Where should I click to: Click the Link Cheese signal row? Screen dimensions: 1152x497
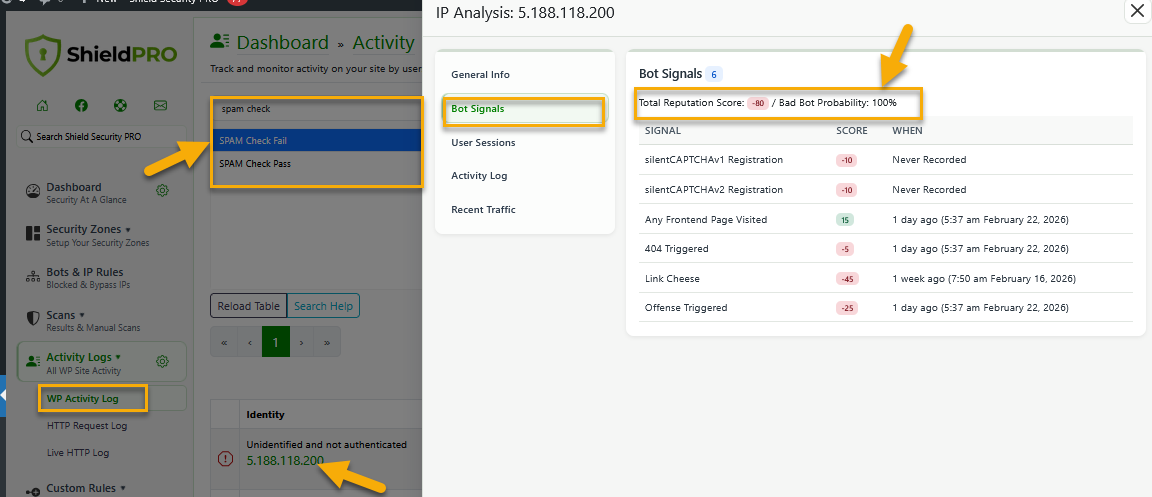pyautogui.click(x=886, y=279)
